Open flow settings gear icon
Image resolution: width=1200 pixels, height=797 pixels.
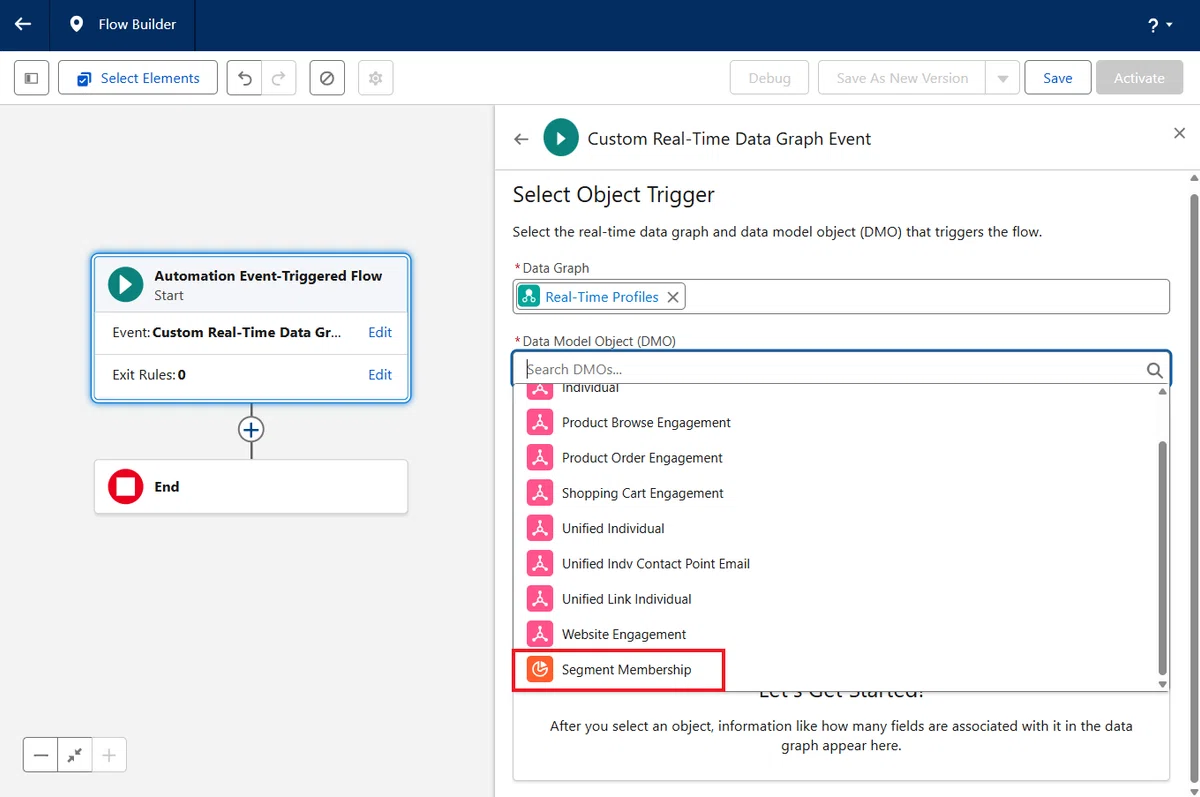(376, 78)
